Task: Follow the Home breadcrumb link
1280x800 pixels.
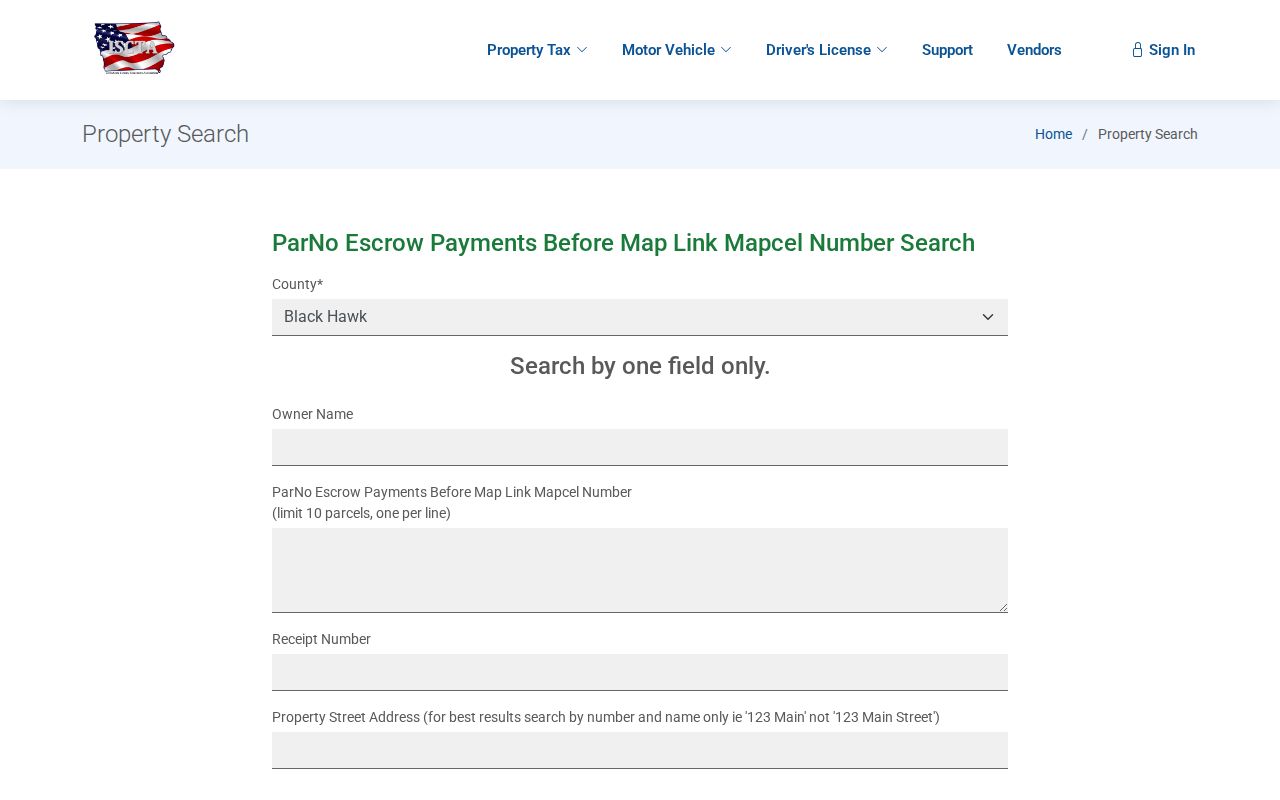Action: [1053, 134]
